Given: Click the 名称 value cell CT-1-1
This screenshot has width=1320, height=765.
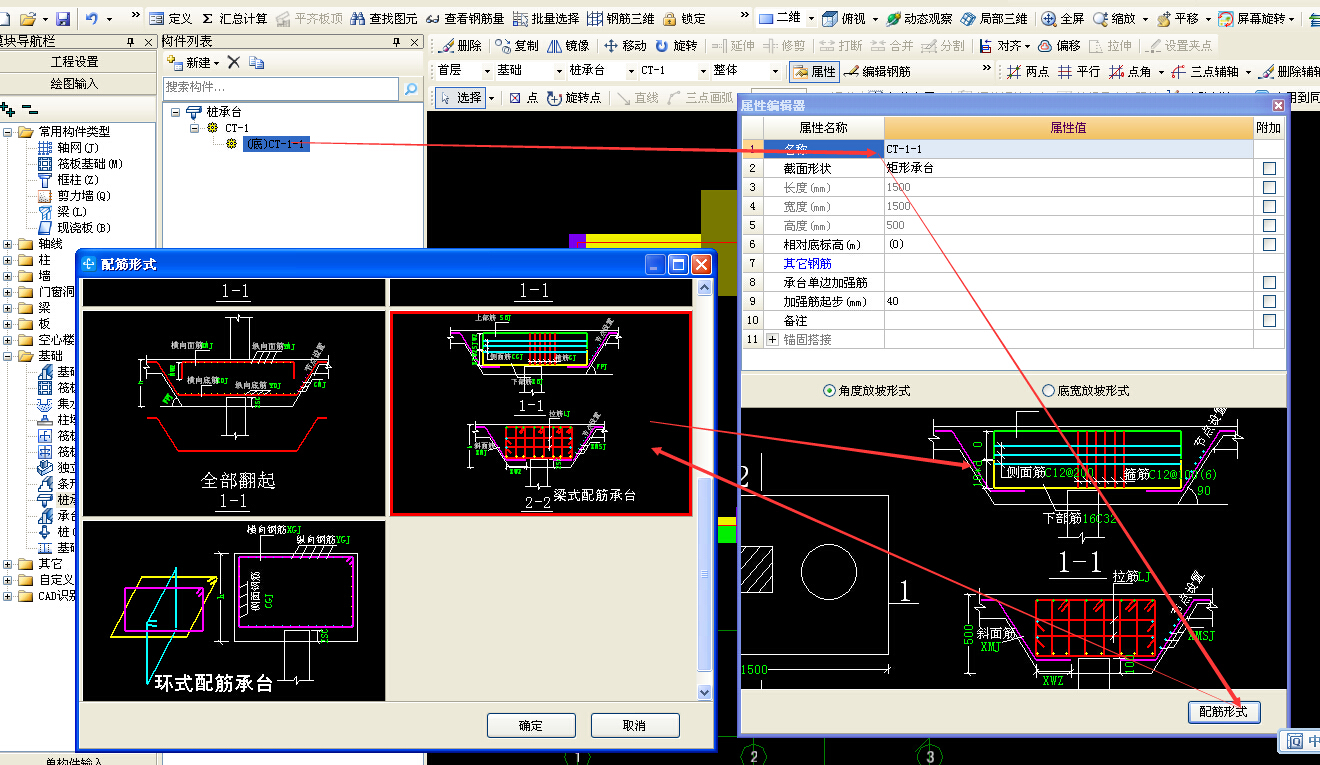Looking at the screenshot, I should [x=1069, y=149].
